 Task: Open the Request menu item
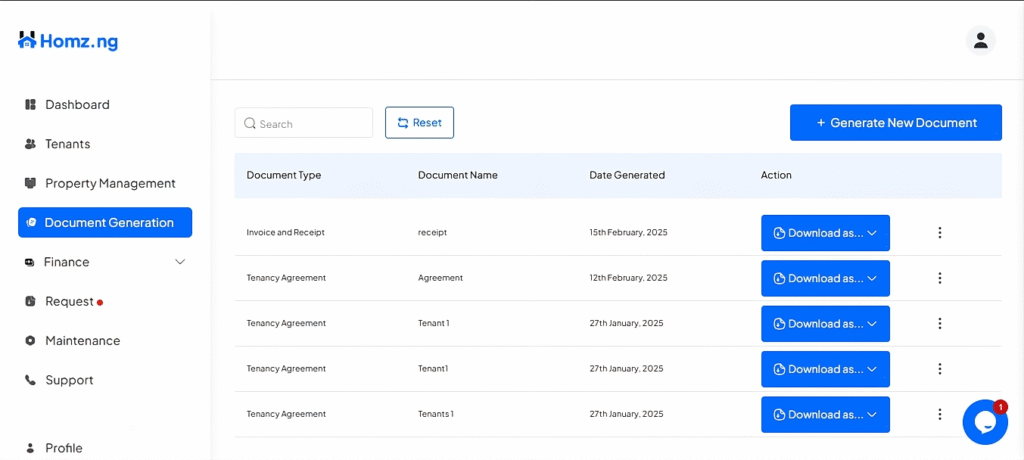pos(69,301)
